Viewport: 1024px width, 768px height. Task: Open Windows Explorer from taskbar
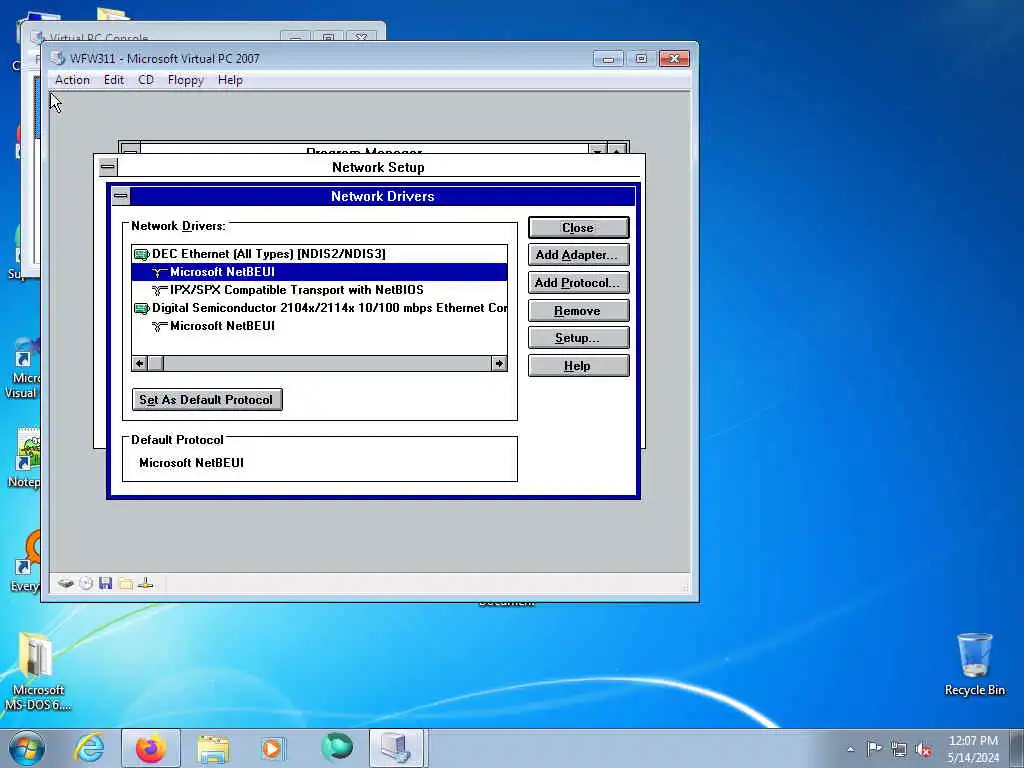pyautogui.click(x=213, y=748)
